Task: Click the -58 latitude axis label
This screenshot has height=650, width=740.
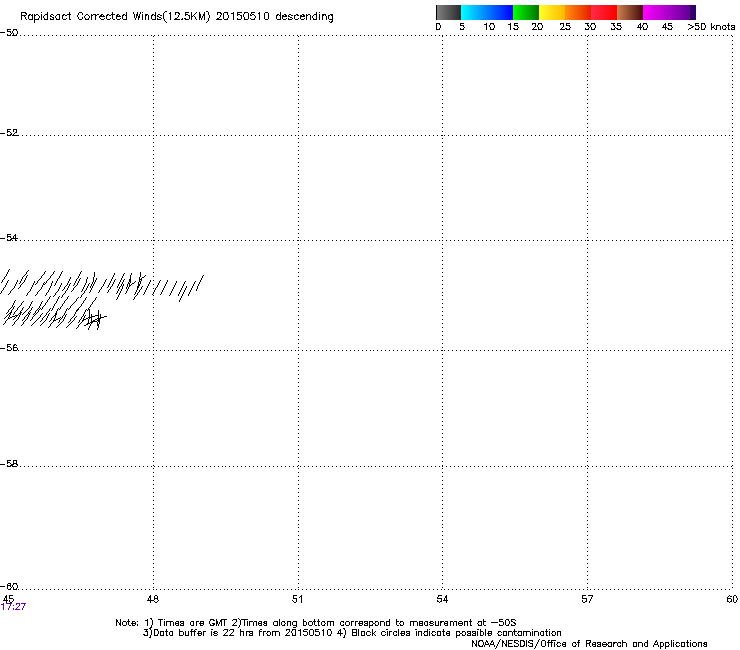Action: click(9, 464)
